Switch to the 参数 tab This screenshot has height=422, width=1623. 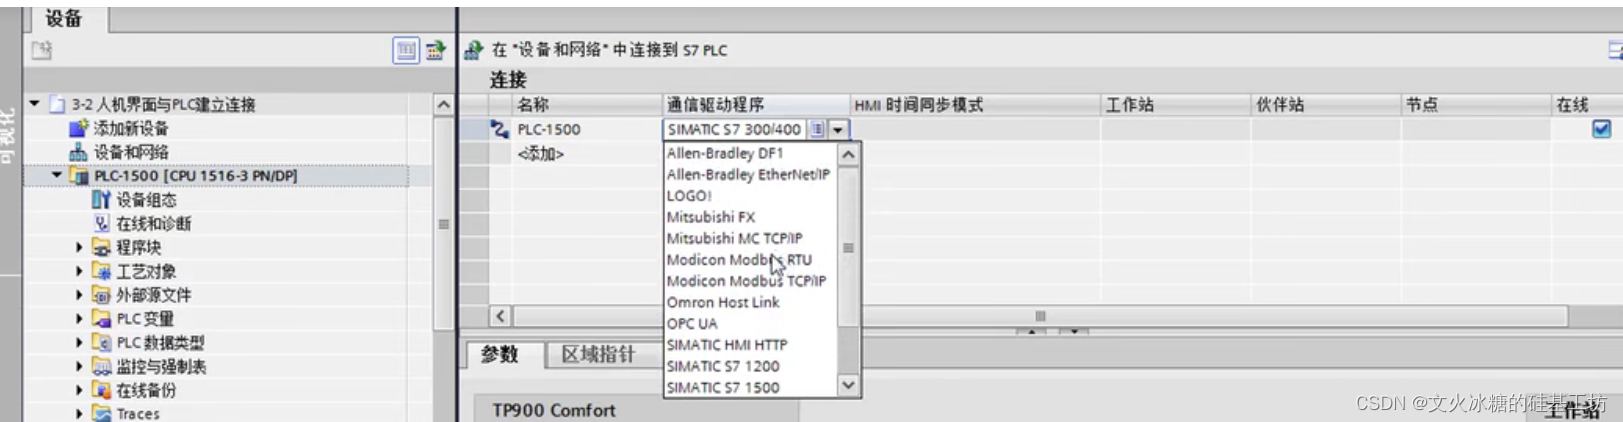coord(502,354)
